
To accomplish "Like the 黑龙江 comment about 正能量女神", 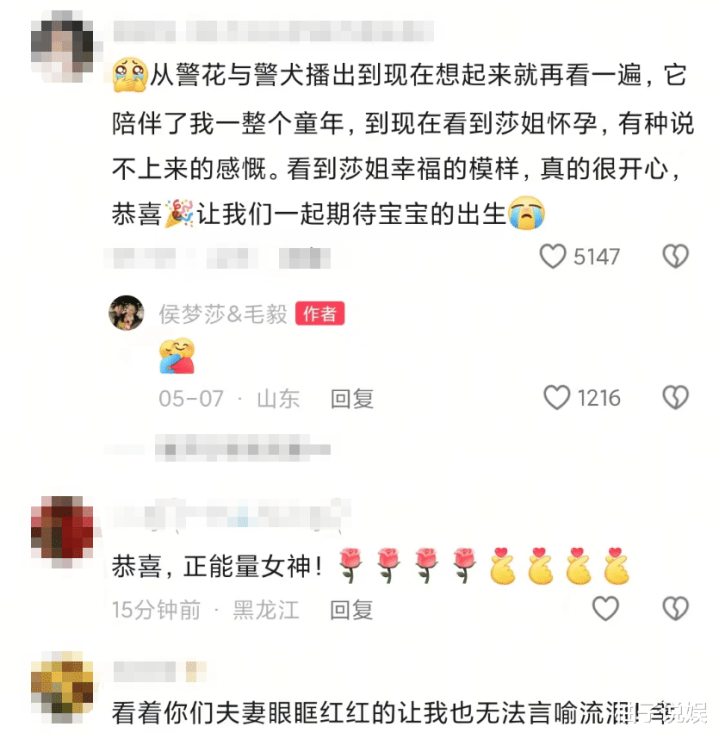I will tap(605, 608).
